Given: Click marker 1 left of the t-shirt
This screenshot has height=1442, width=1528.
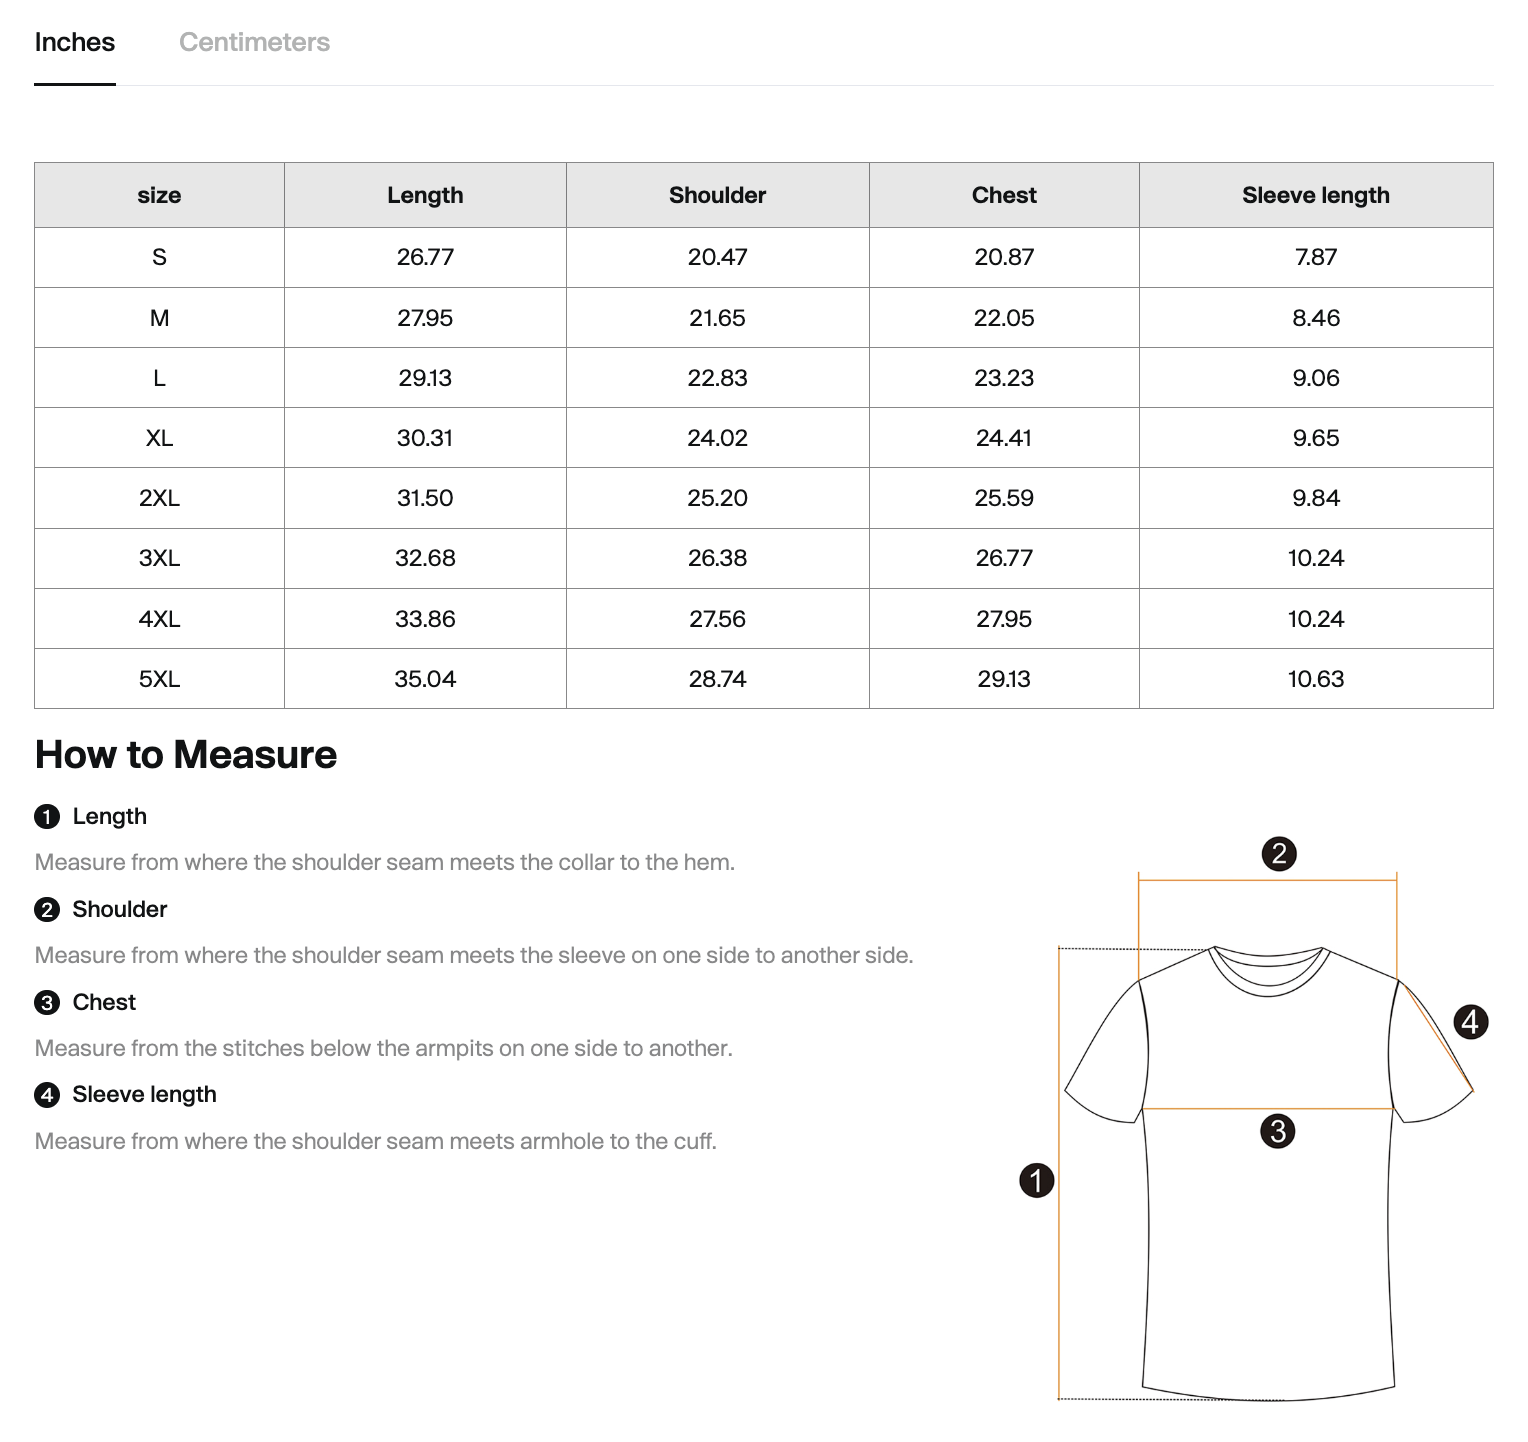Looking at the screenshot, I should 1037,1180.
